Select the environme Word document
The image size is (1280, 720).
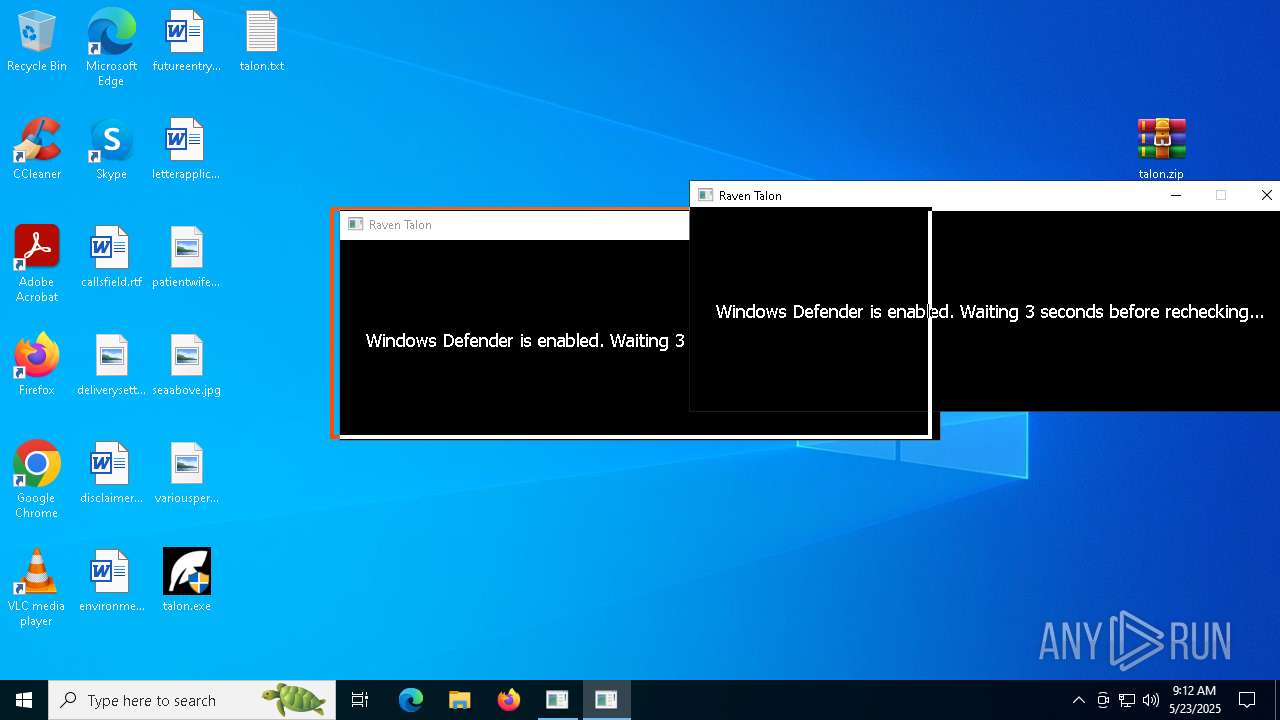click(111, 582)
